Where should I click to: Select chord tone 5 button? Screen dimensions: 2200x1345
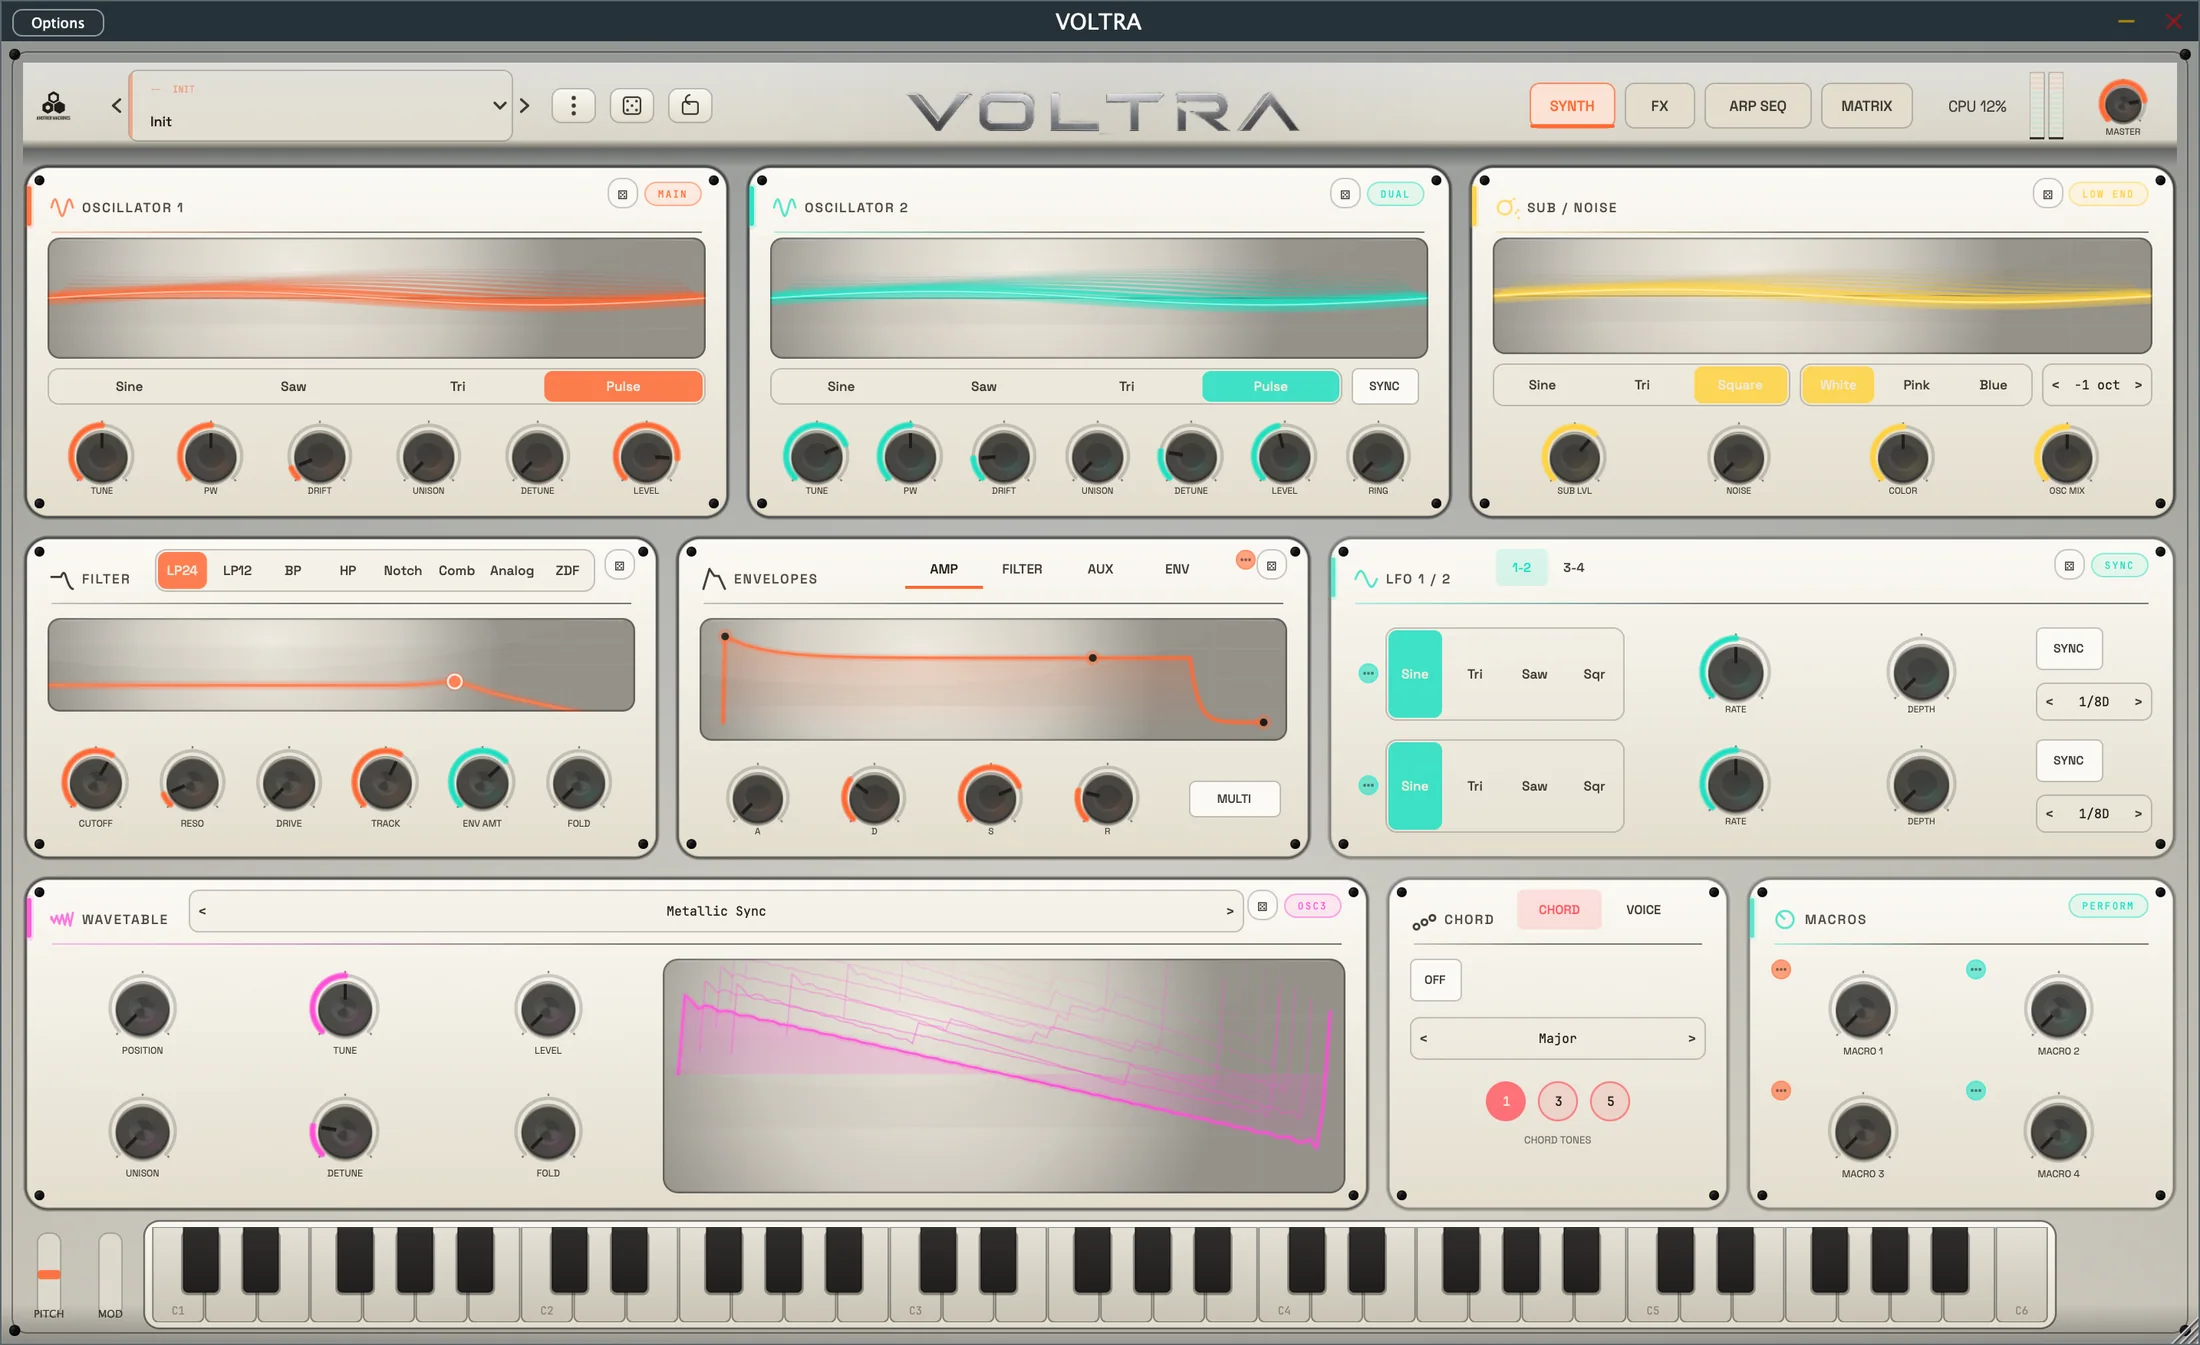[x=1610, y=1101]
